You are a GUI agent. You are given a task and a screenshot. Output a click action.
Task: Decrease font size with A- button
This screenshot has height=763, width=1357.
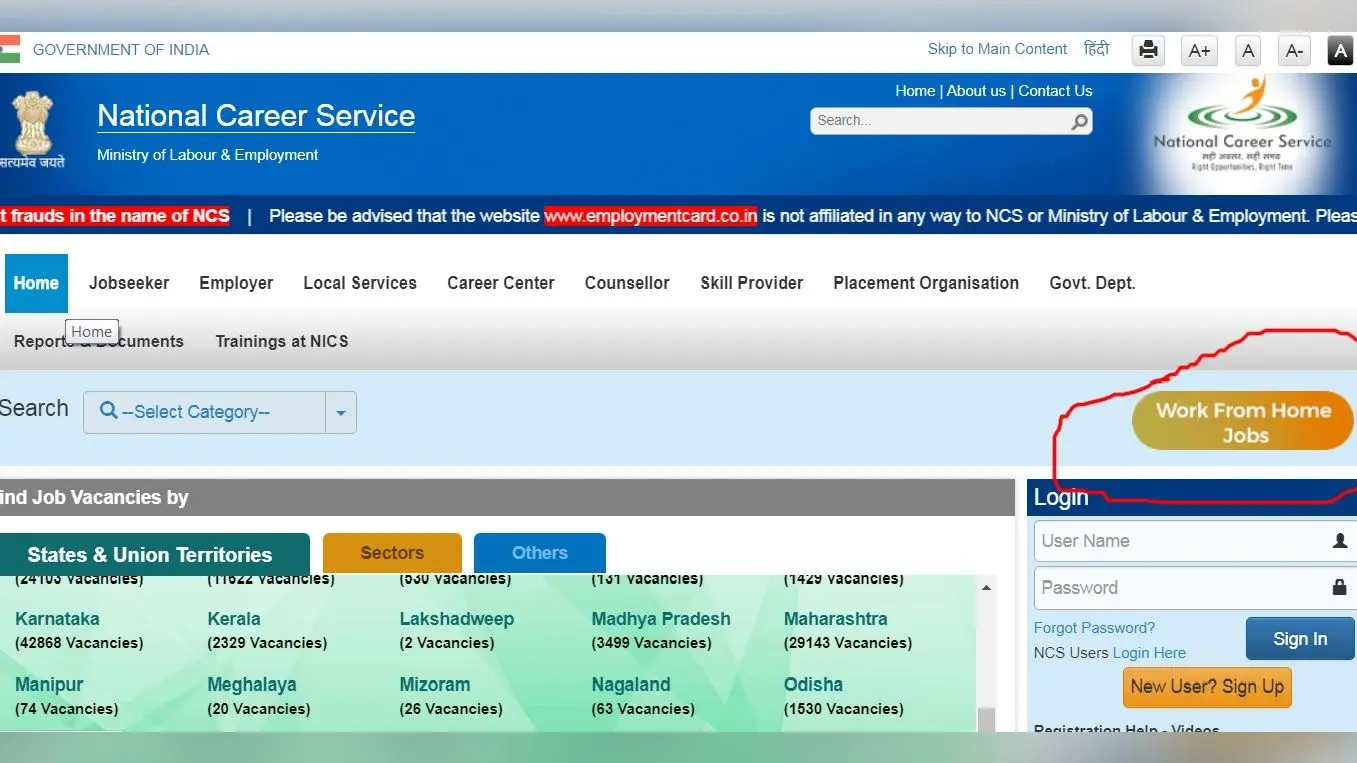coord(1294,50)
